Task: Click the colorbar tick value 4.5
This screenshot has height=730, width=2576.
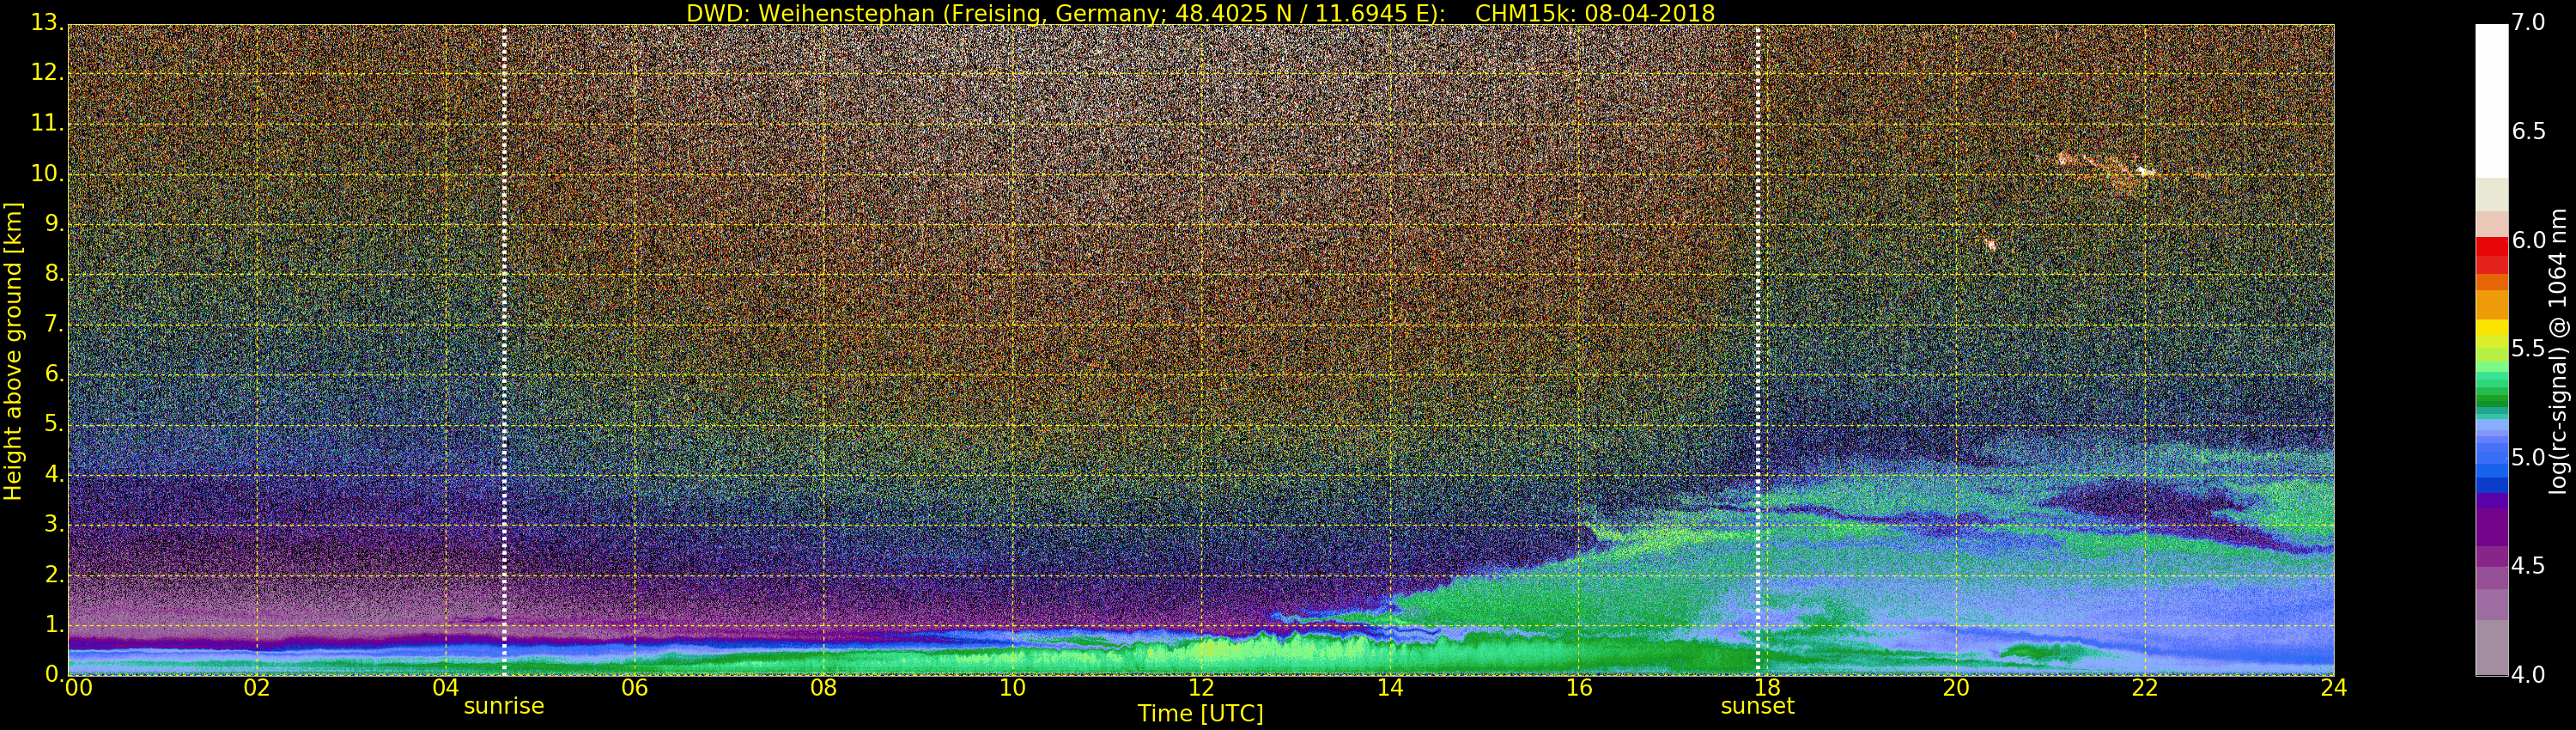Action: 2528,566
